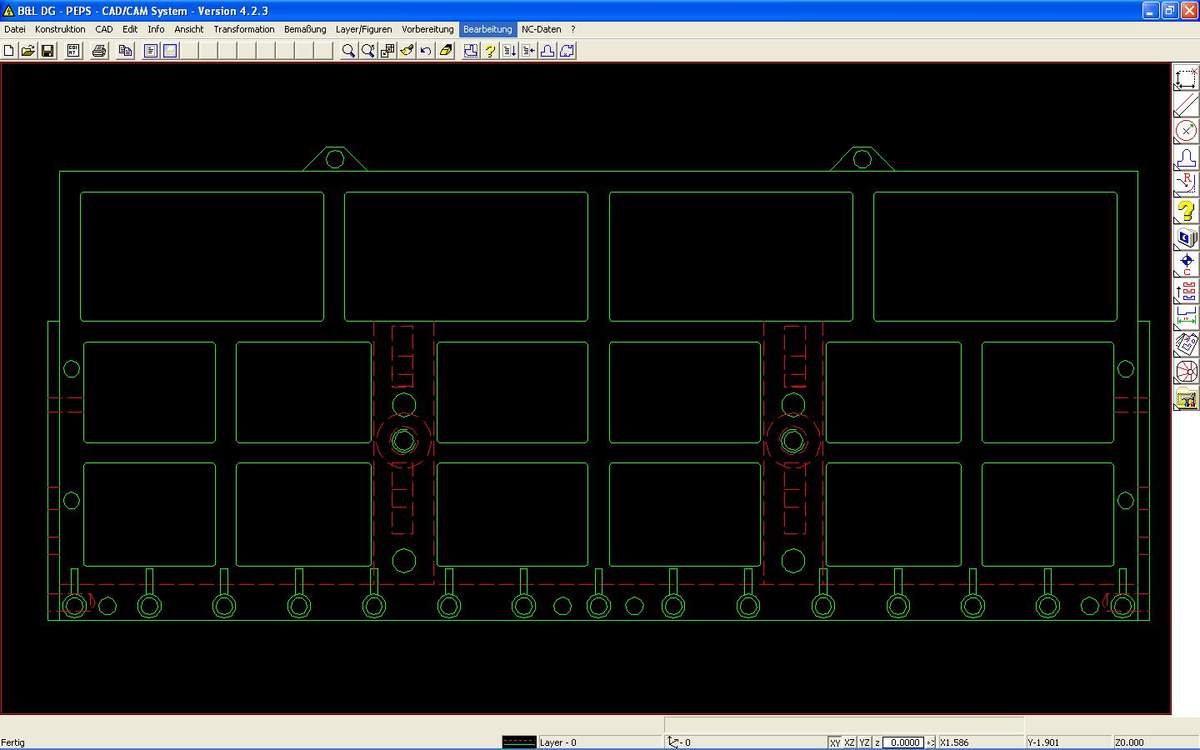The image size is (1200, 750).
Task: Click the Print icon in toolbar
Action: click(x=99, y=51)
